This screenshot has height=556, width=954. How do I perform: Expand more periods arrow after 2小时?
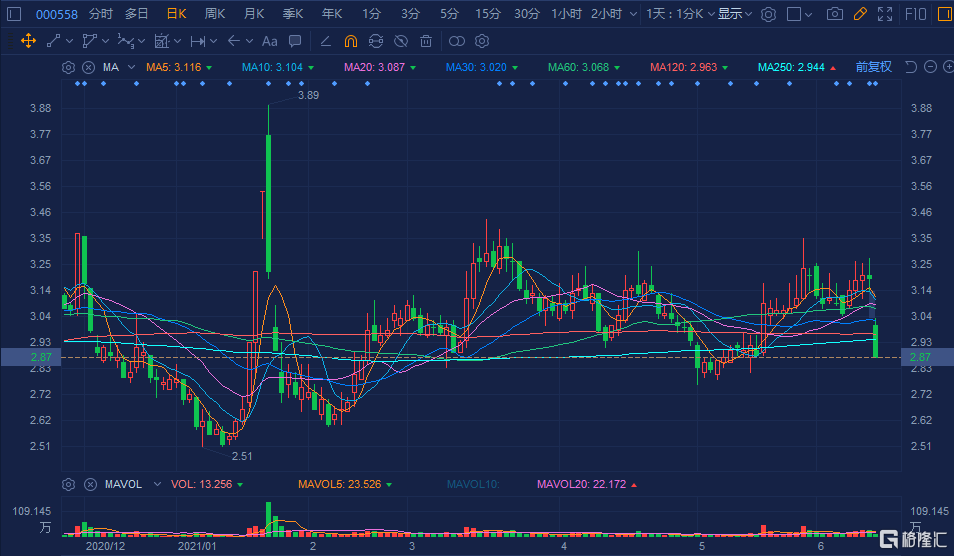click(633, 14)
